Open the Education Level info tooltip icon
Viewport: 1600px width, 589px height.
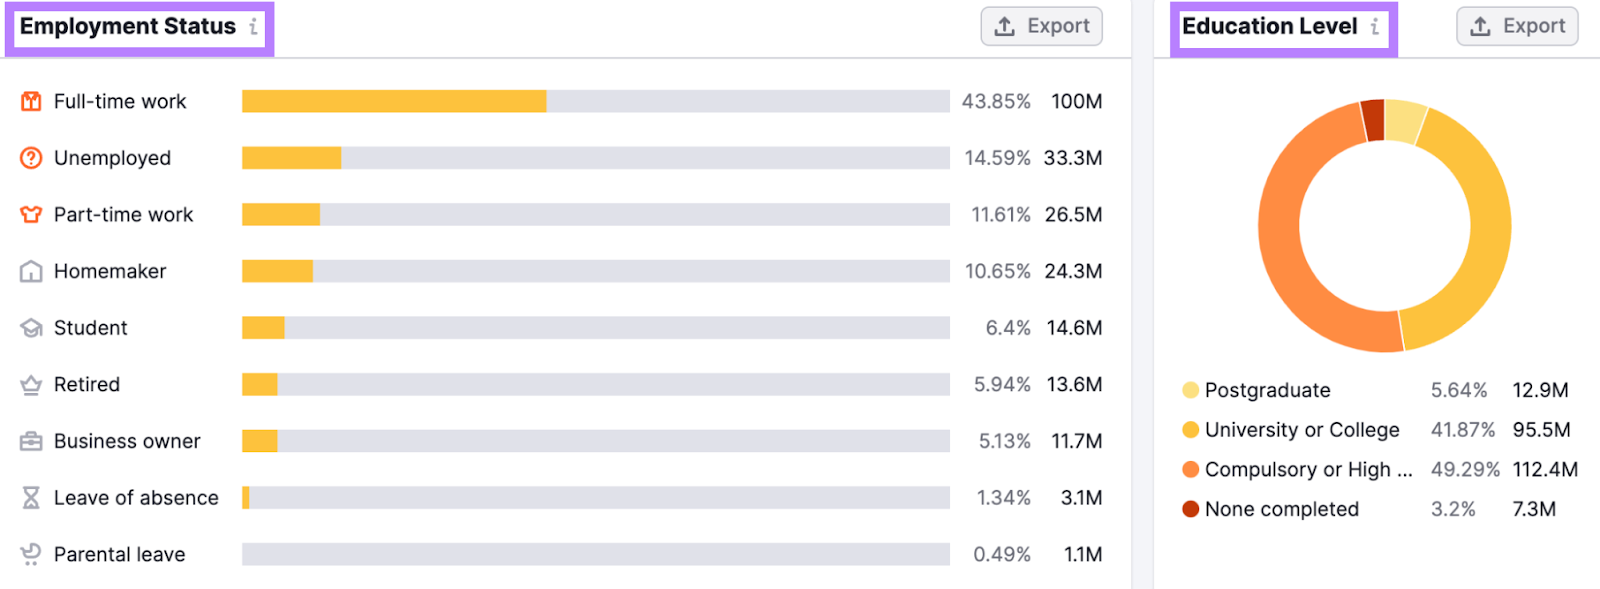[x=1375, y=27]
